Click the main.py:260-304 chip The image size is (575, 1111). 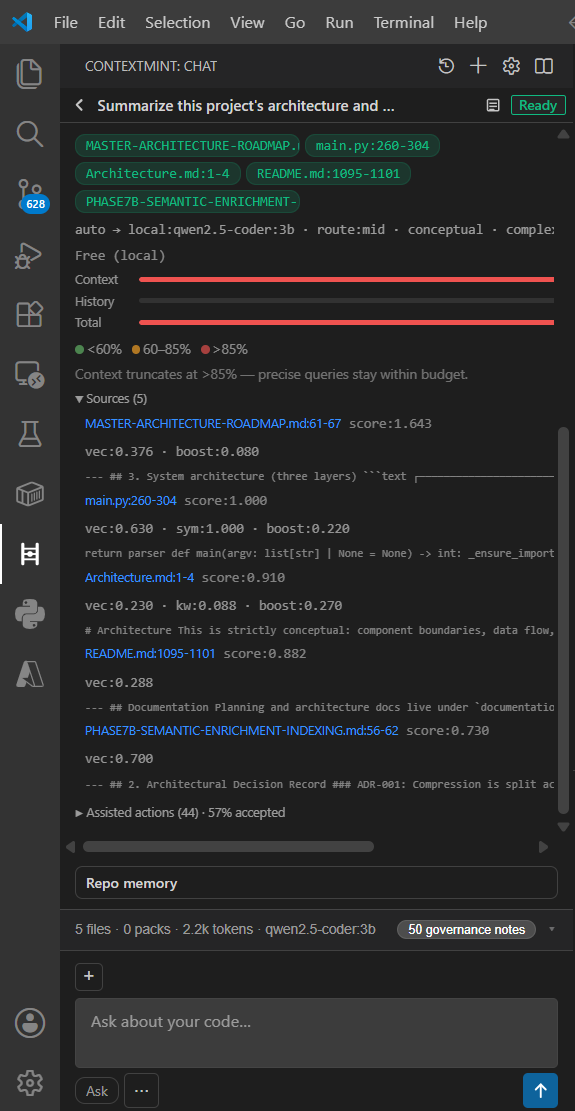click(x=372, y=146)
